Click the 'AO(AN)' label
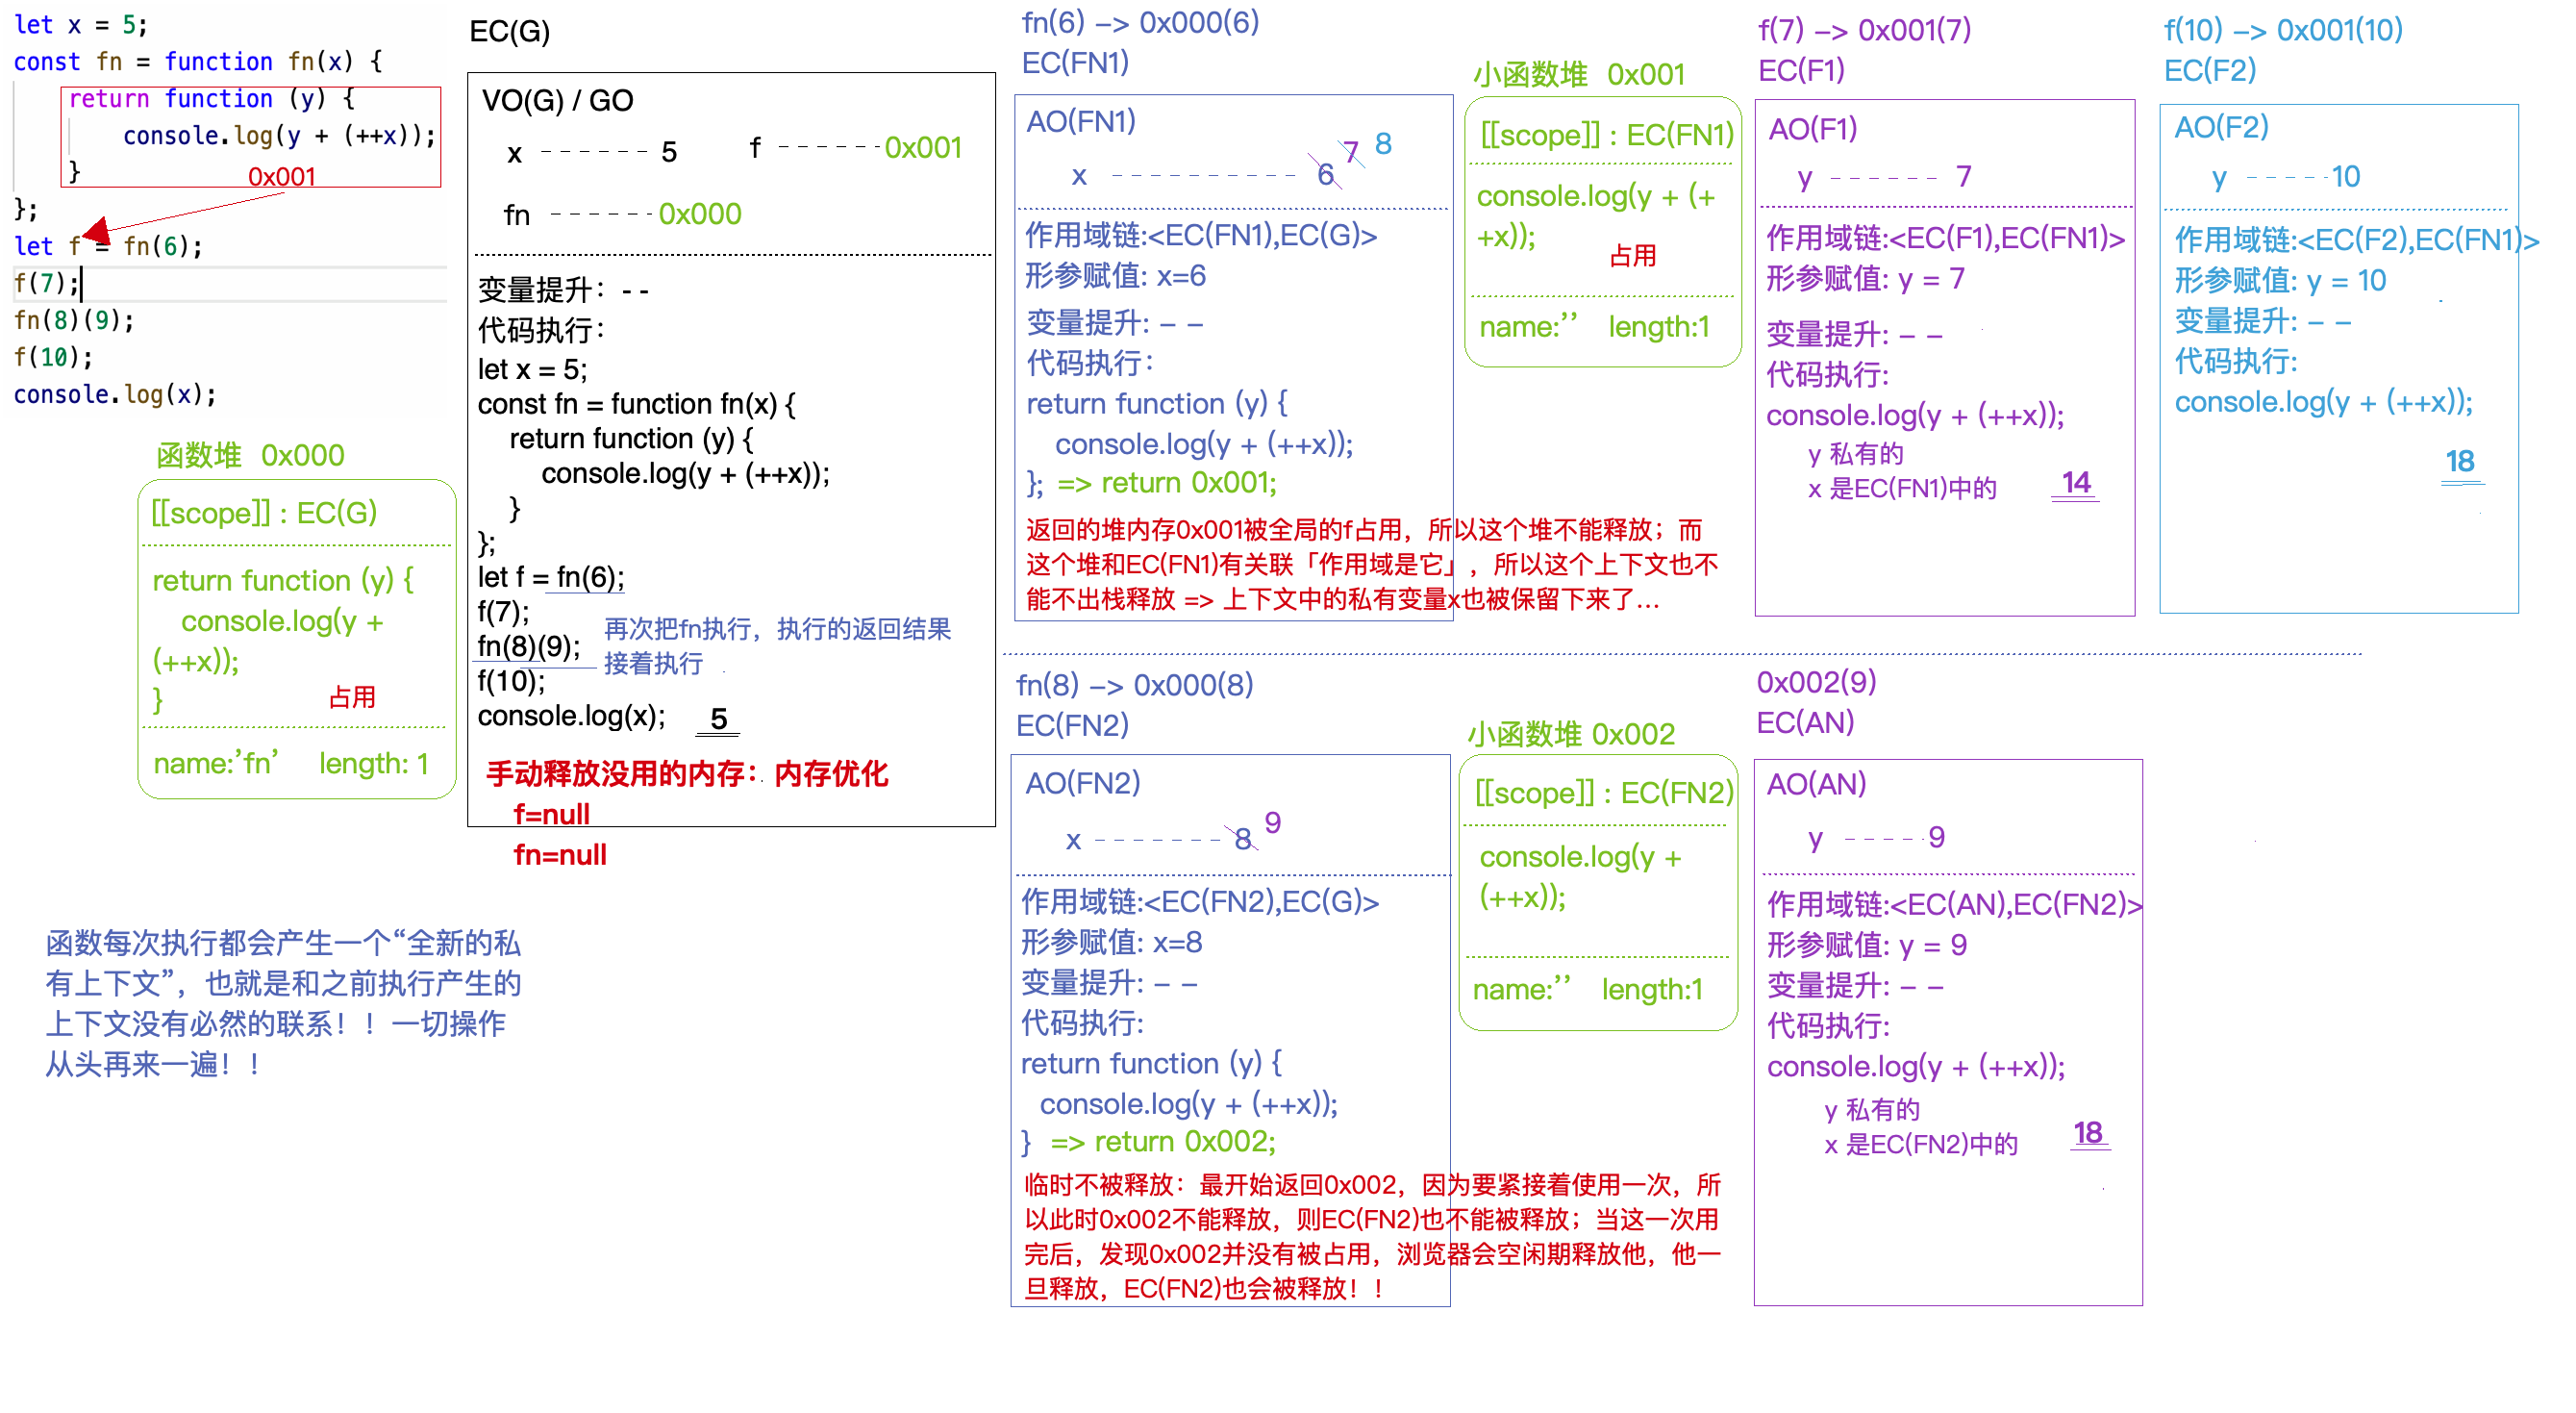 tap(1817, 785)
